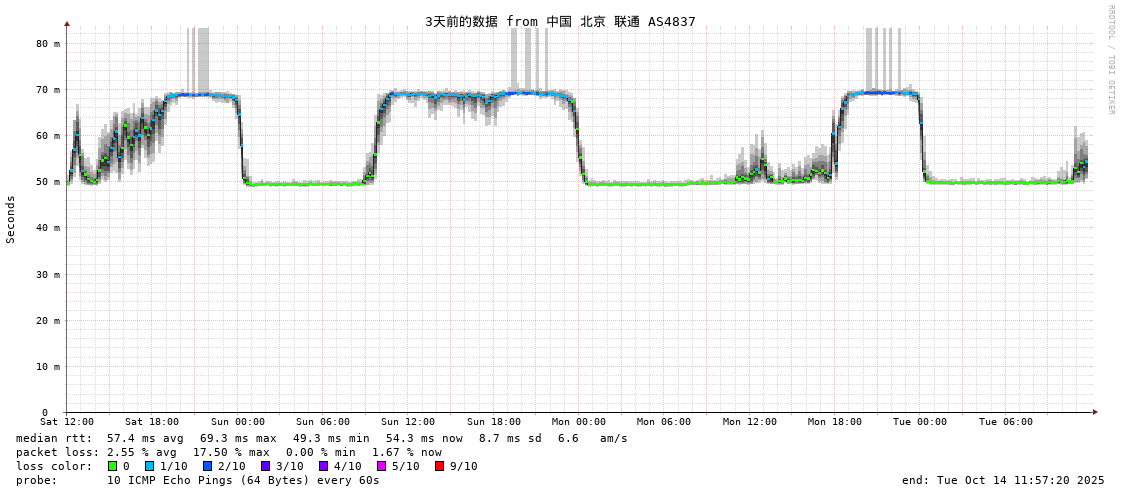Click the graph title mentioning AS4837
The image size is (1121, 494).
point(560,21)
